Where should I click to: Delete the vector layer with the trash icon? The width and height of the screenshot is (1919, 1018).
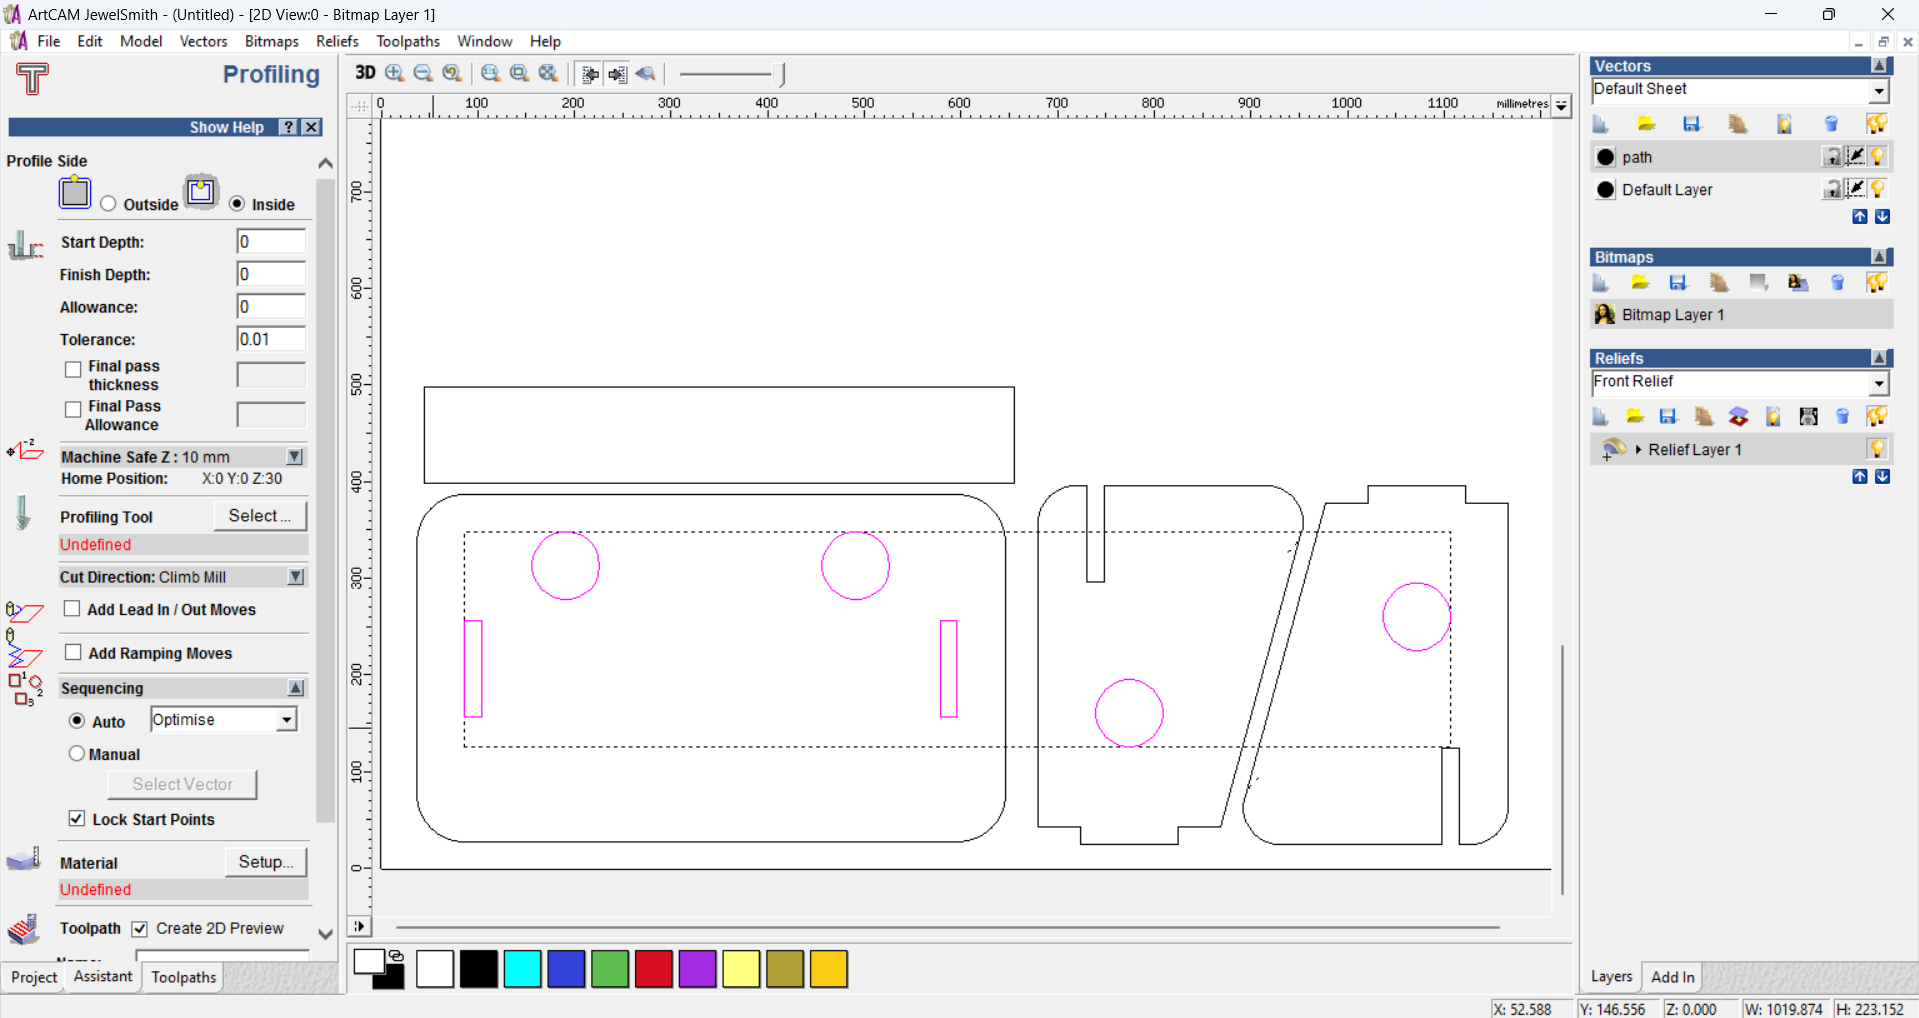[1831, 124]
